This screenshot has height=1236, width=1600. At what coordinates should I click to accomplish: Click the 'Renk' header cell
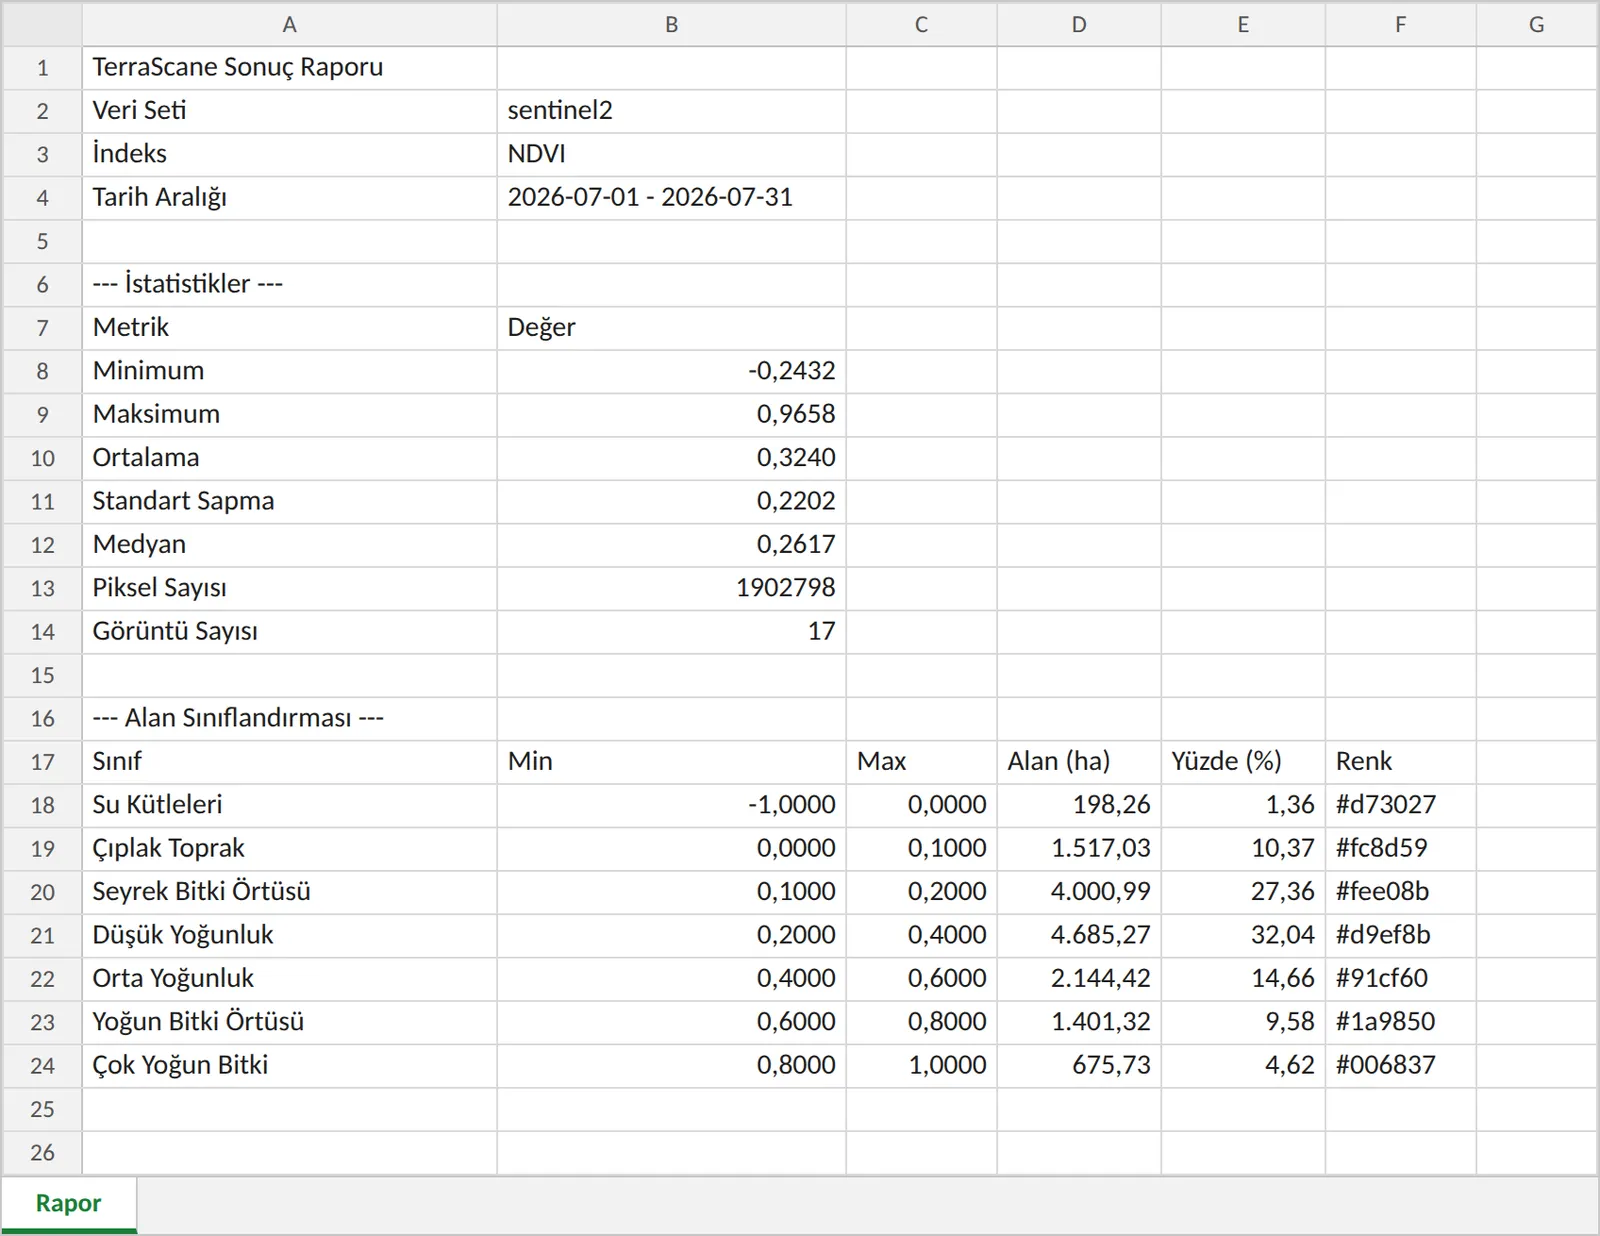tap(1400, 762)
